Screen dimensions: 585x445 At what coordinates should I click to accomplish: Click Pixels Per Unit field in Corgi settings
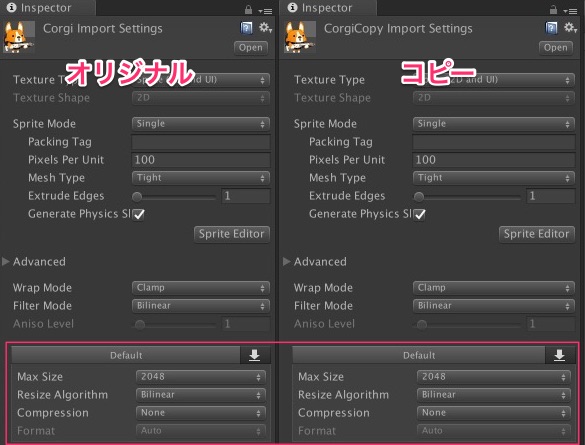(x=201, y=160)
